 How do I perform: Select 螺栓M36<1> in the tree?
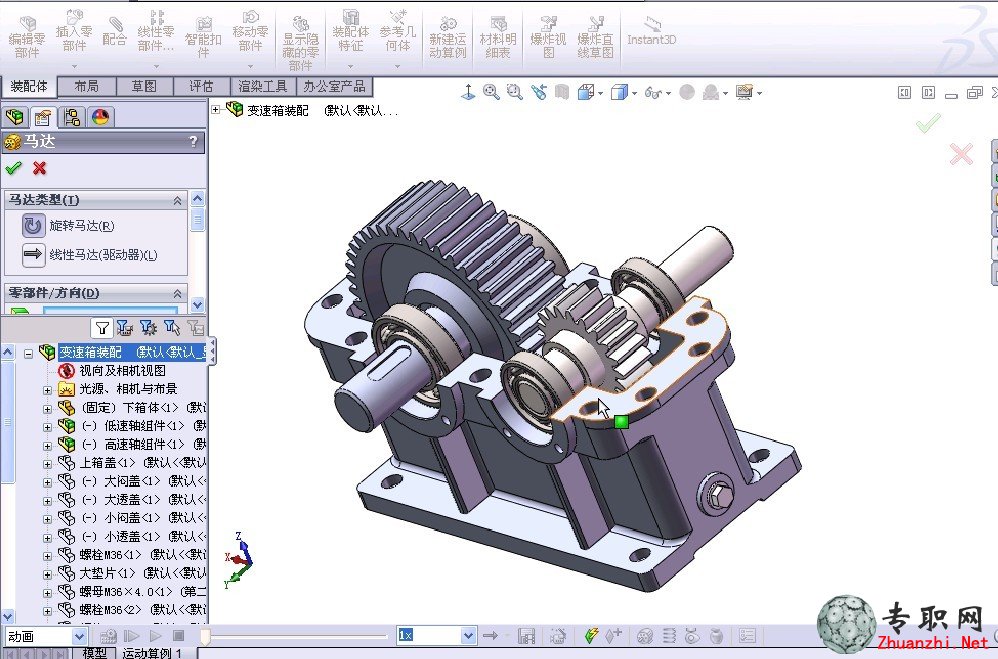tap(132, 555)
